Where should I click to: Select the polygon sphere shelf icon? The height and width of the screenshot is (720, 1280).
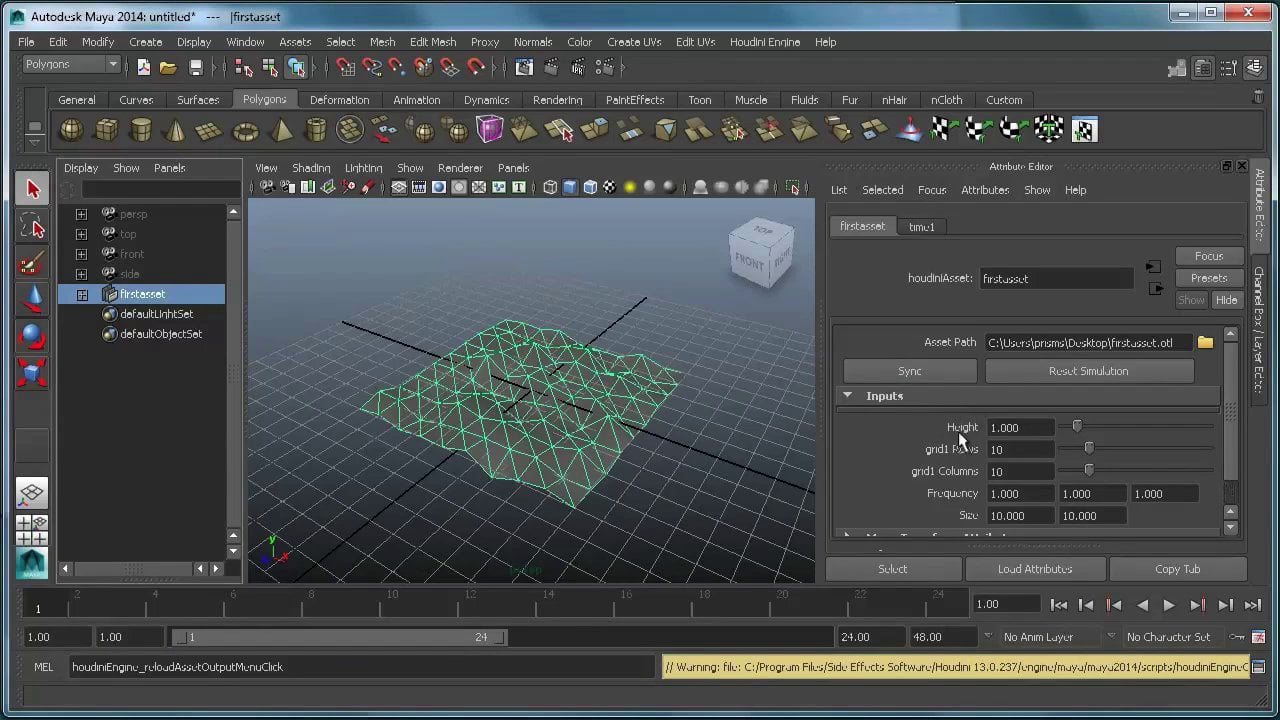pyautogui.click(x=71, y=130)
